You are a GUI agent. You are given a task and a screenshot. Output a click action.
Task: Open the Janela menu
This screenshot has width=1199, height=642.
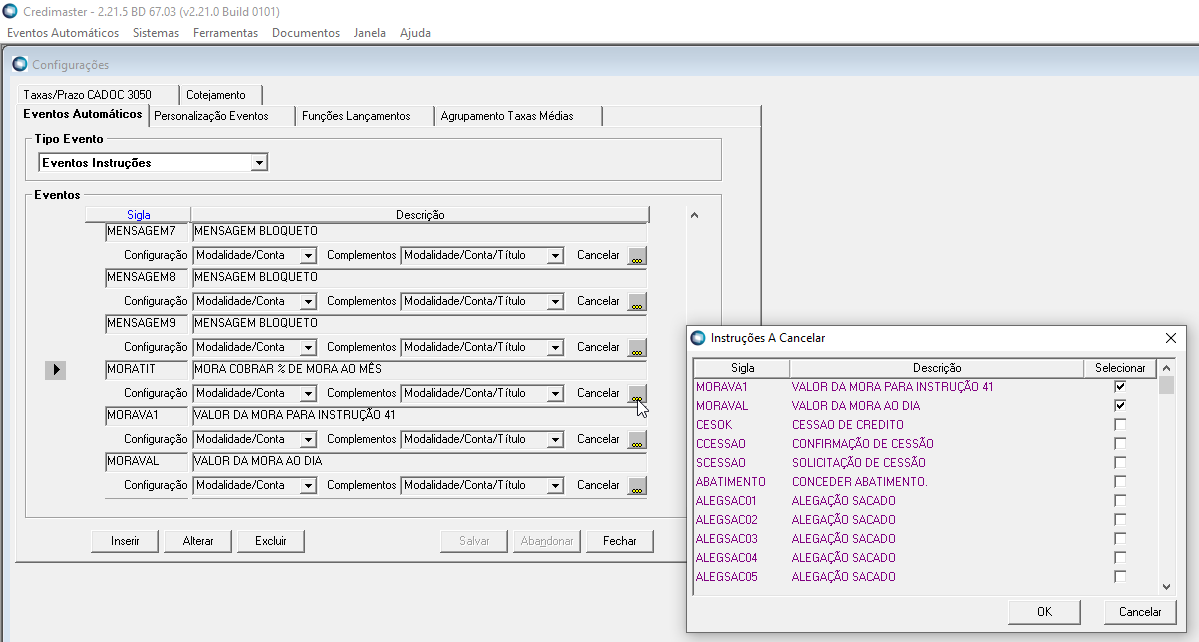coord(369,33)
